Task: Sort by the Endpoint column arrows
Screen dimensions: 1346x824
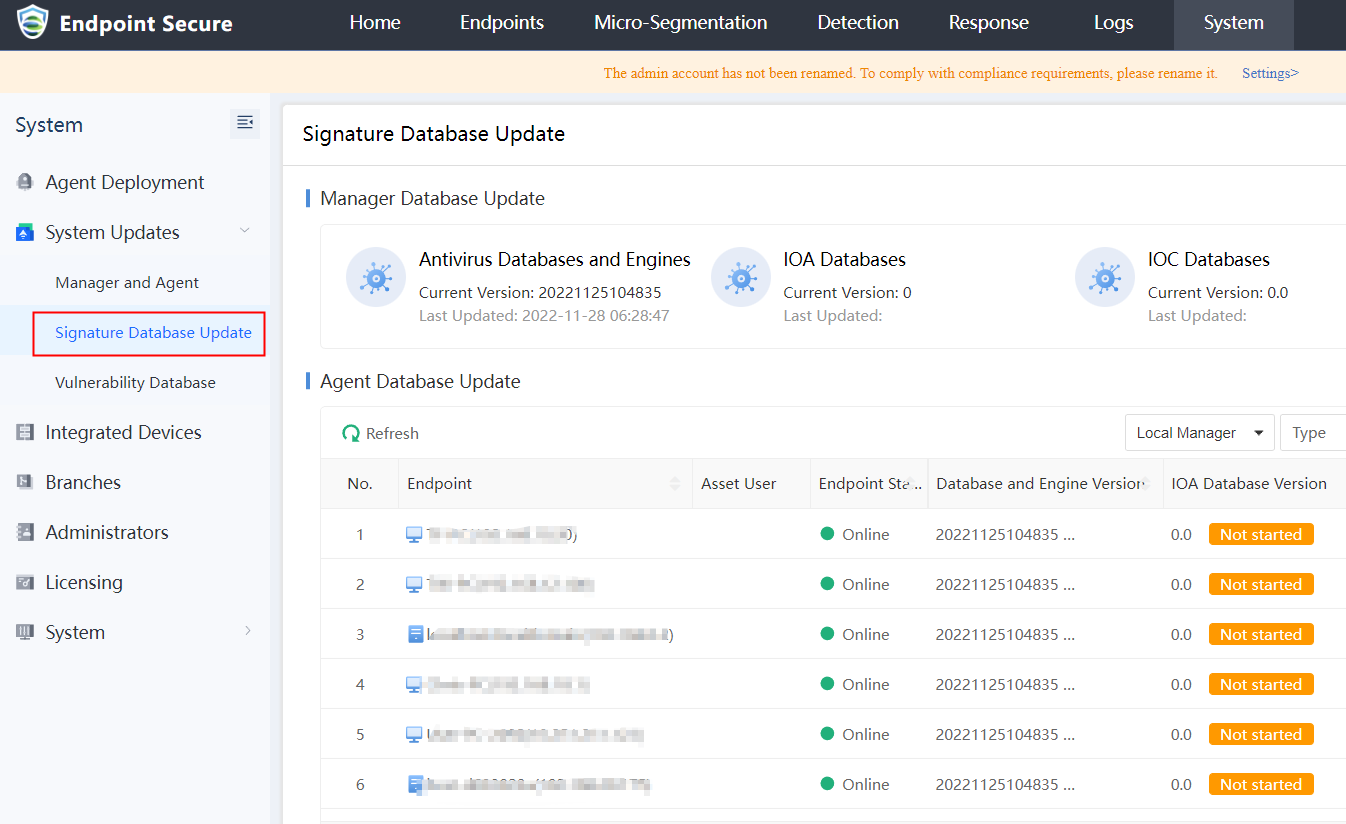Action: [x=674, y=484]
